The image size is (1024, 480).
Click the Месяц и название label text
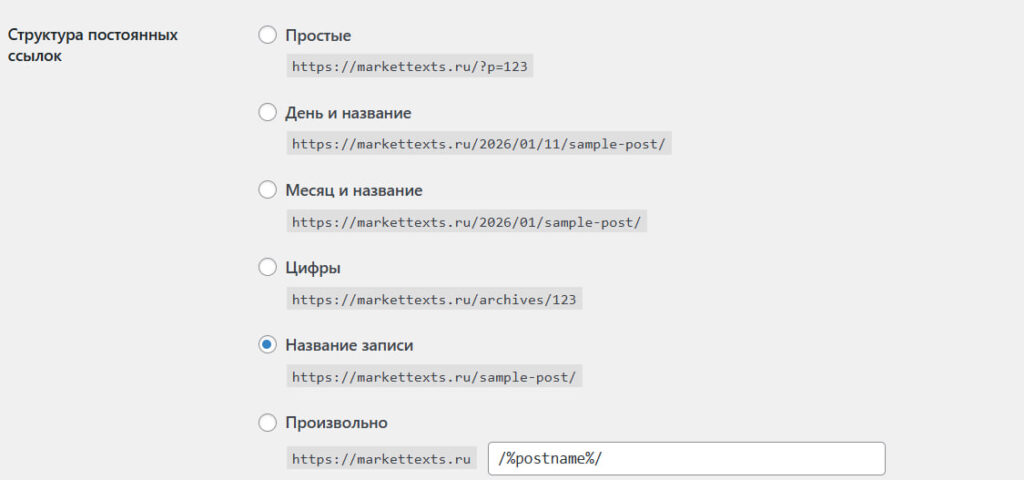click(x=353, y=190)
